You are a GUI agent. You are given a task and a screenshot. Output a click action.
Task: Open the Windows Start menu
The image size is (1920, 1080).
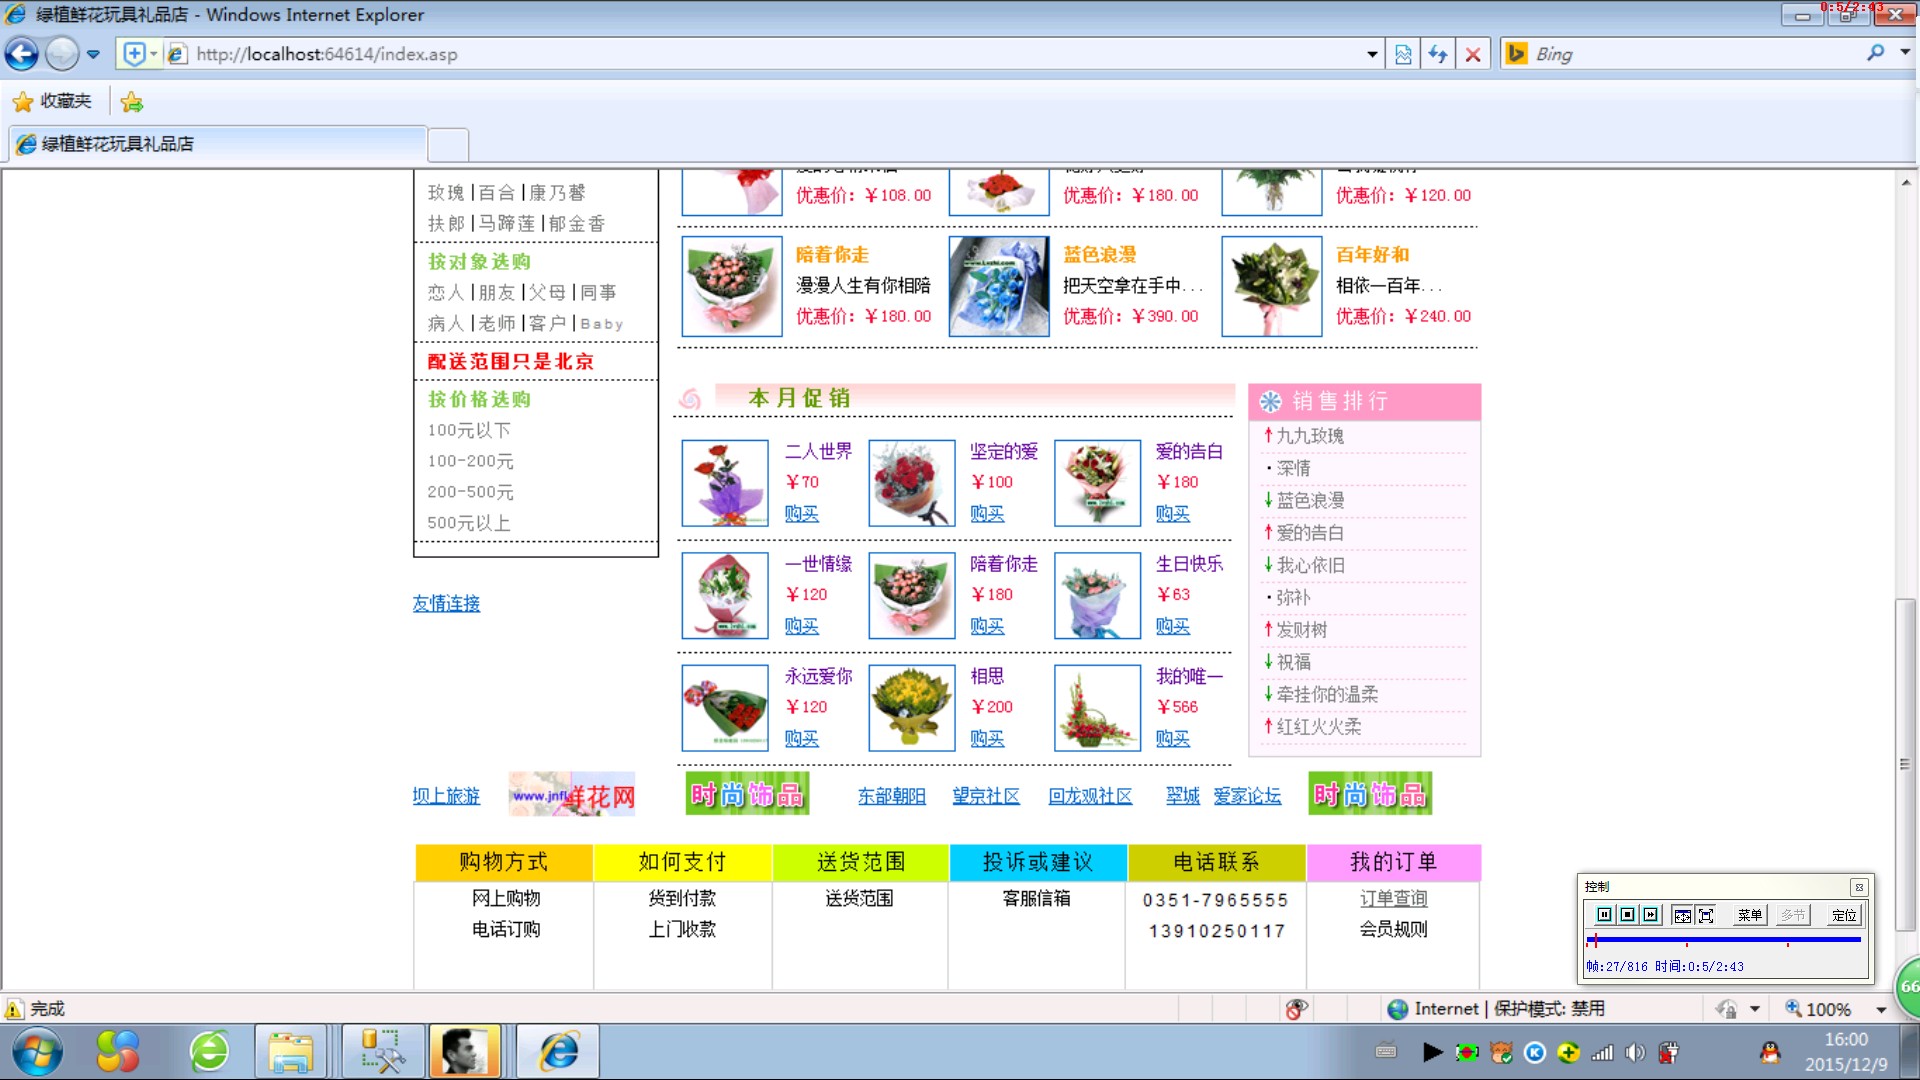(38, 1051)
